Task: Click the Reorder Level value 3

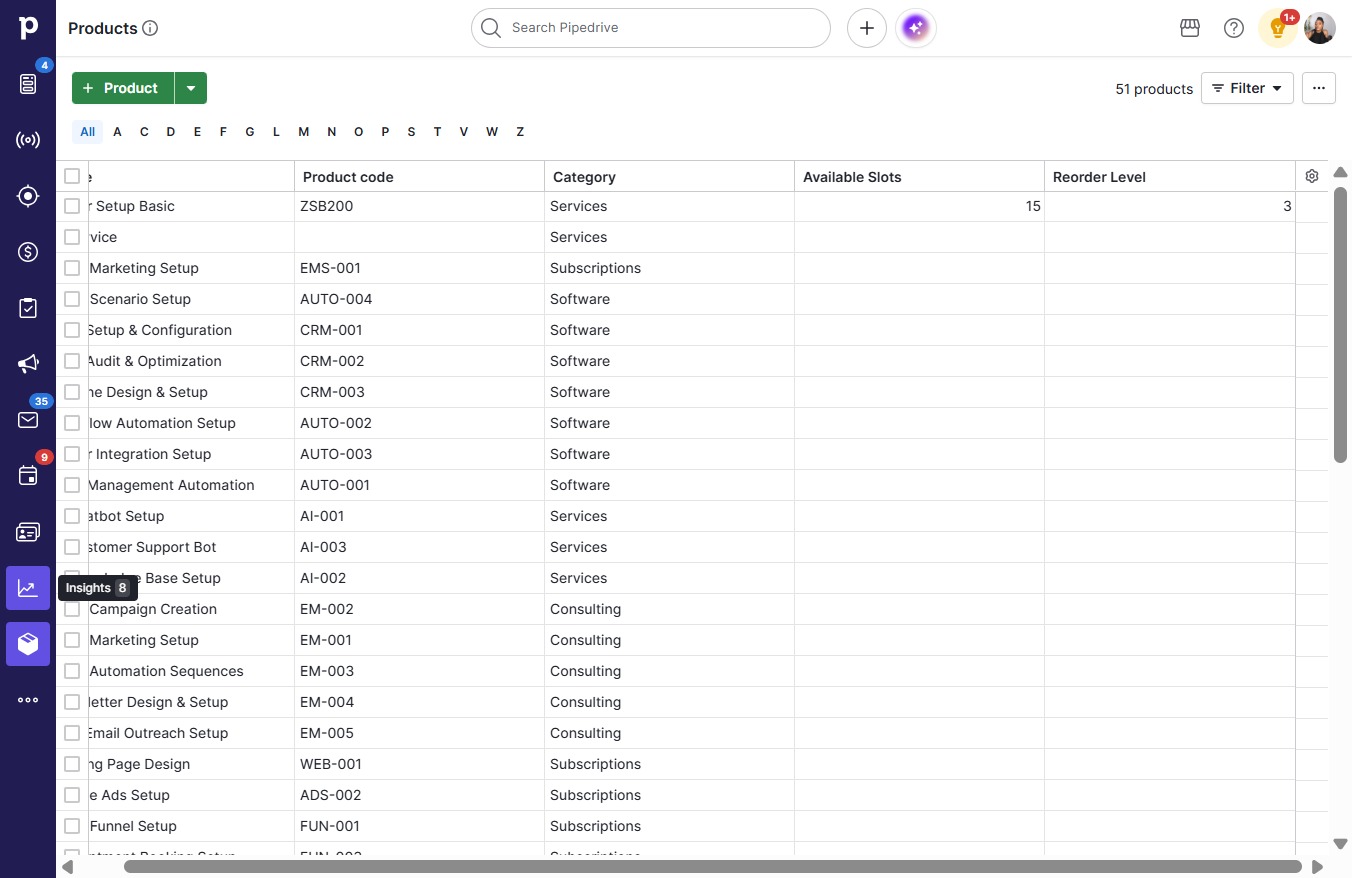Action: [1288, 206]
